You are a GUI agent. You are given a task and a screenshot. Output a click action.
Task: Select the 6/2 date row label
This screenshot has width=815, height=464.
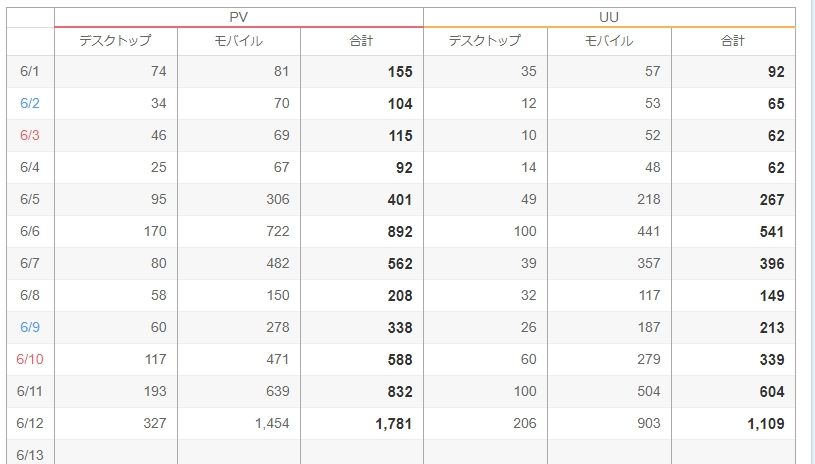[30, 103]
